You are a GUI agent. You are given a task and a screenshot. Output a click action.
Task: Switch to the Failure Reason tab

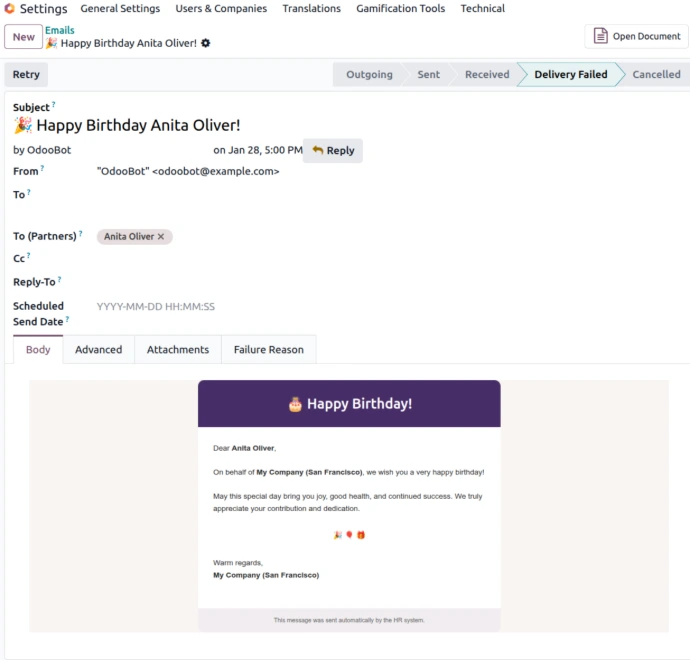coord(268,350)
